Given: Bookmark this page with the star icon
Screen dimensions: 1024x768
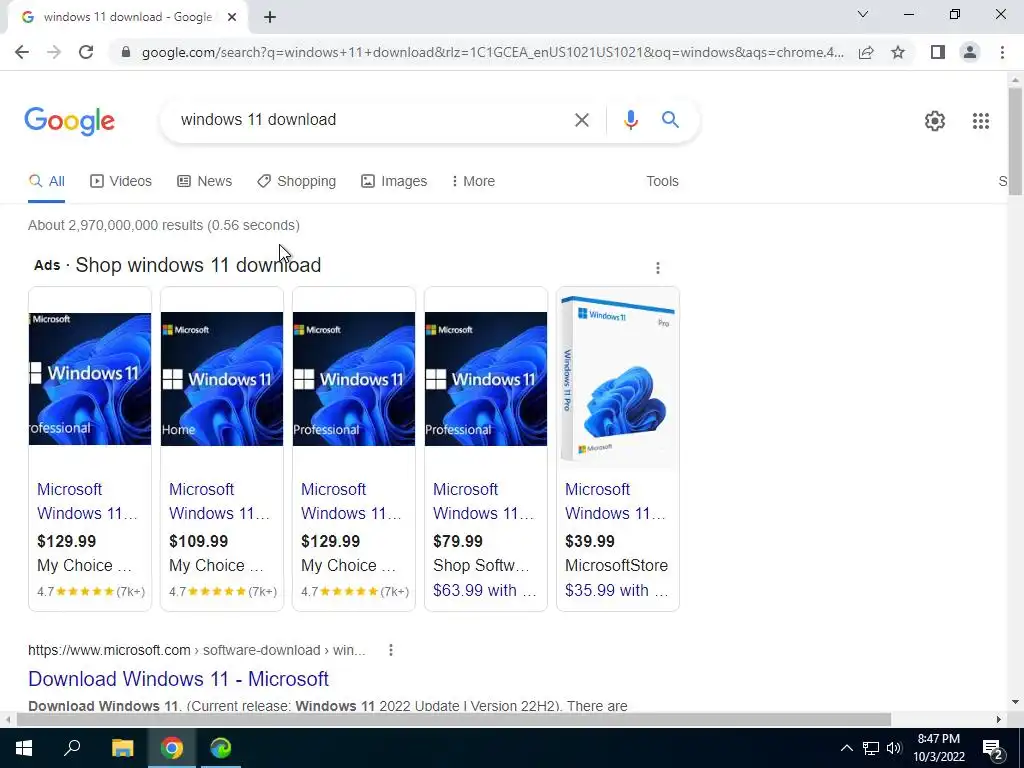Looking at the screenshot, I should pyautogui.click(x=898, y=52).
